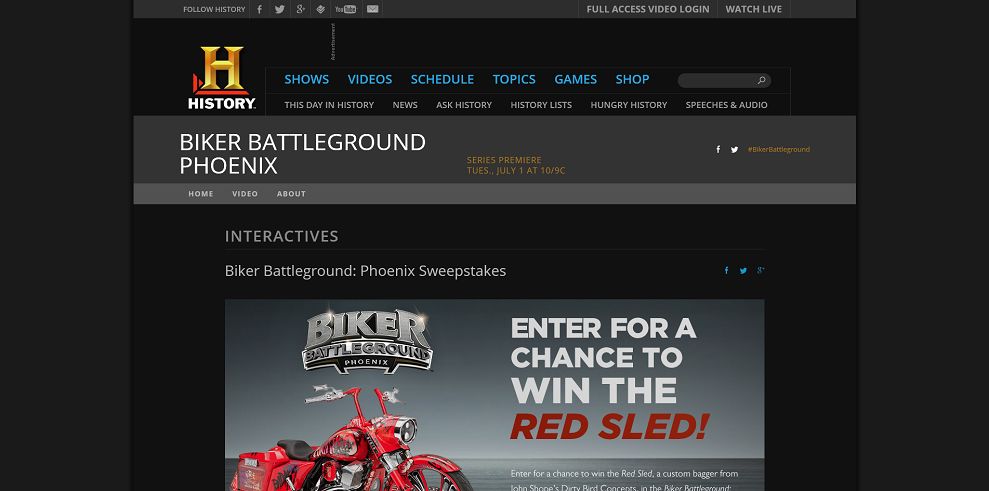Click the show's Facebook icon beside #BikerBattleground
The width and height of the screenshot is (989, 491).
pos(718,150)
